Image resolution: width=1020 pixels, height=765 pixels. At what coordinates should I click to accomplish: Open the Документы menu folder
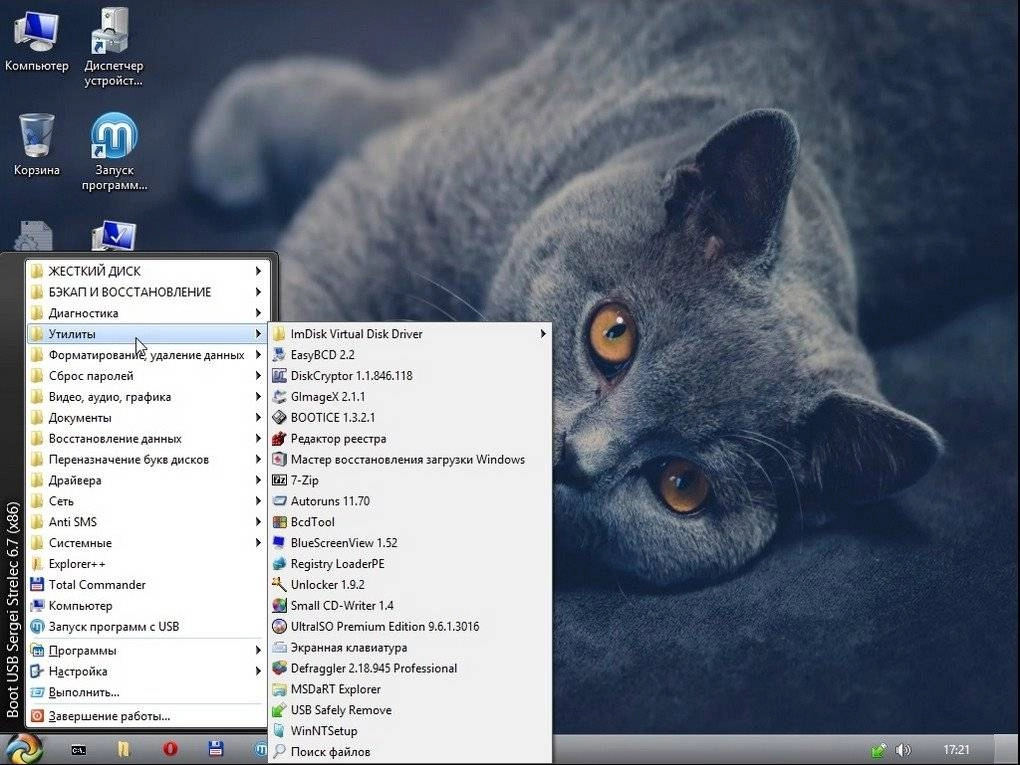(146, 417)
